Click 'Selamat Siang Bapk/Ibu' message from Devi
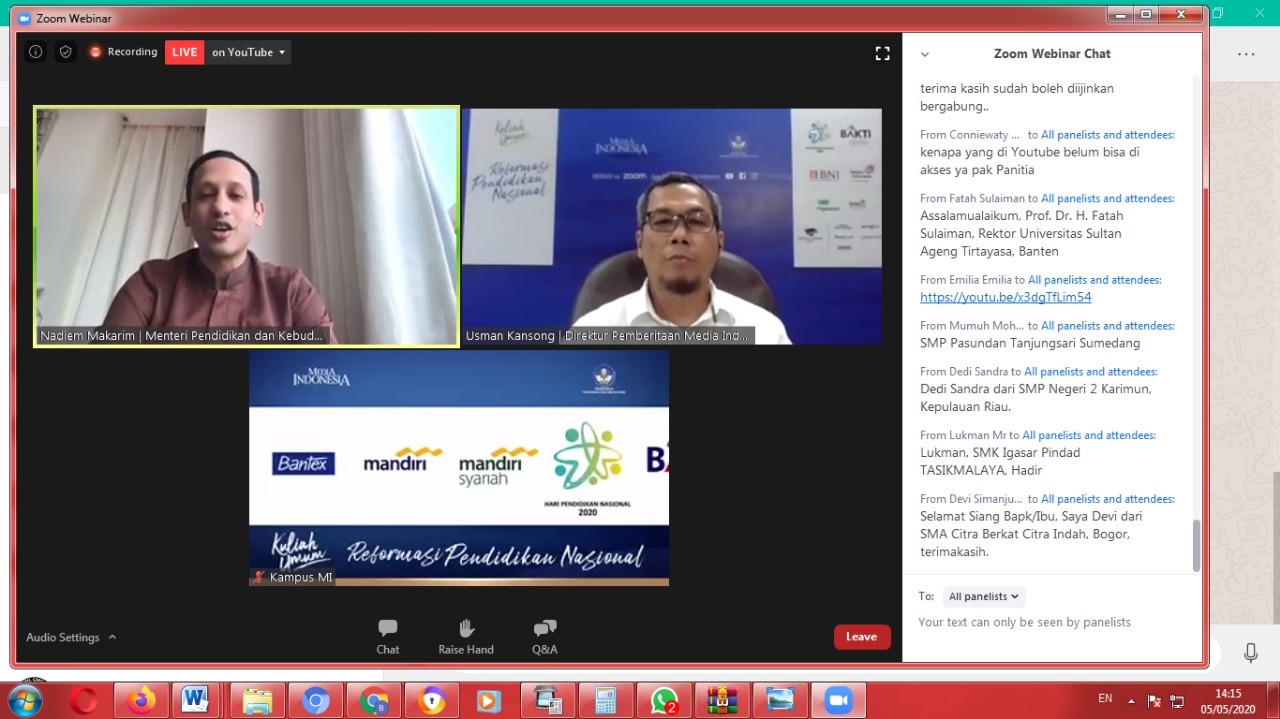 [1031, 534]
